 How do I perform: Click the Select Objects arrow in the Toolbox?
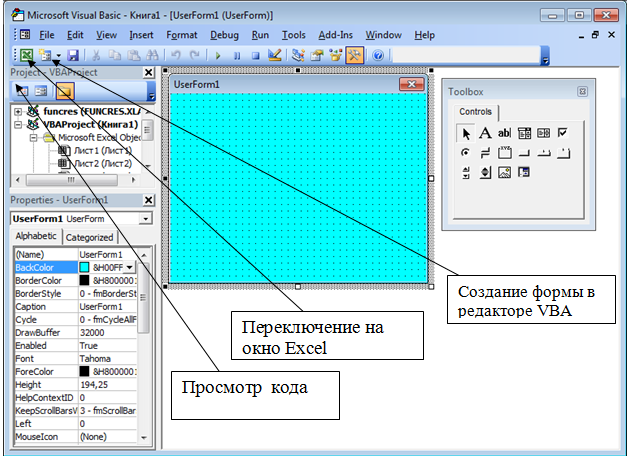point(465,133)
